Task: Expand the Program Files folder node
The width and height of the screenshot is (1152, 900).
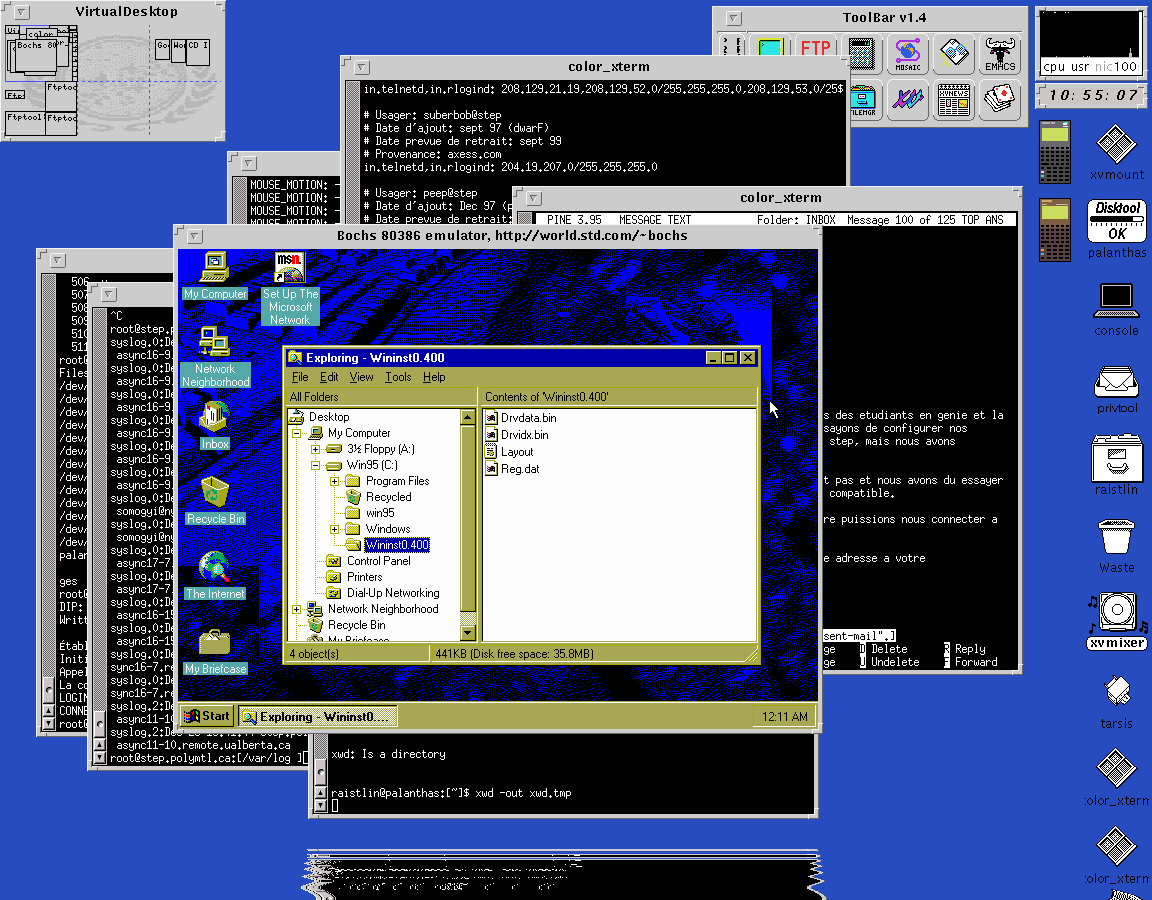Action: coord(334,481)
